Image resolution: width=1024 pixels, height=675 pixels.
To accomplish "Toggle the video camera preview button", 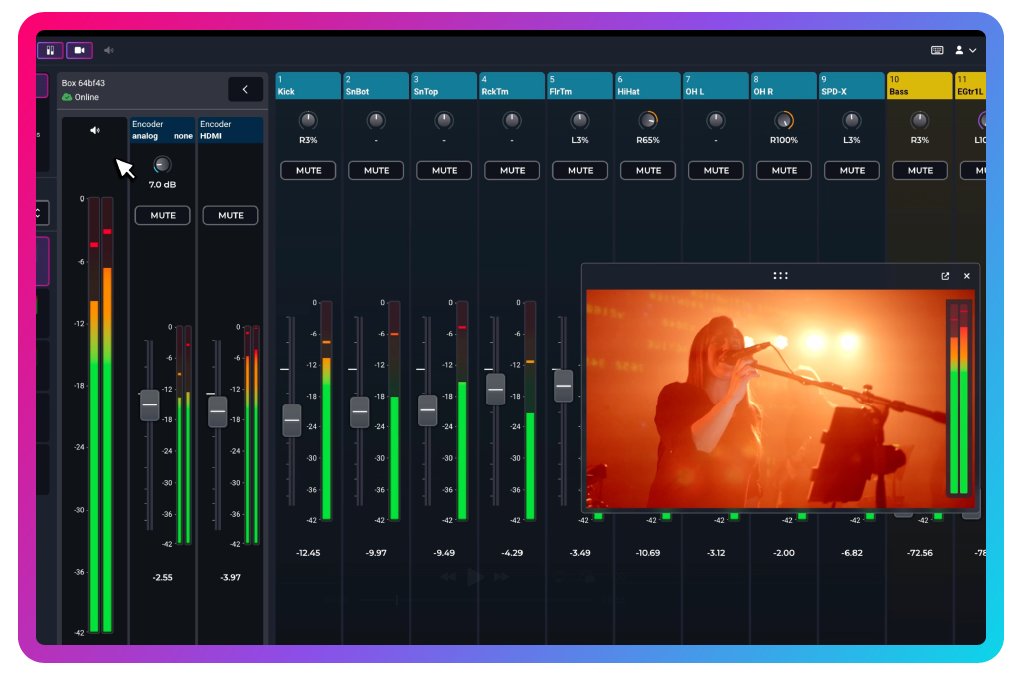I will click(x=79, y=50).
